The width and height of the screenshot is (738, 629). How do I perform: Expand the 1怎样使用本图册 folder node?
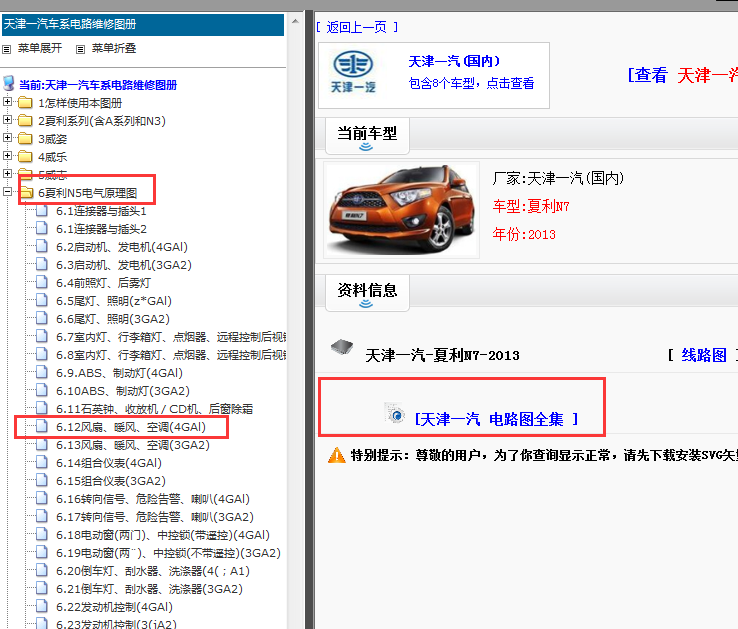point(8,103)
